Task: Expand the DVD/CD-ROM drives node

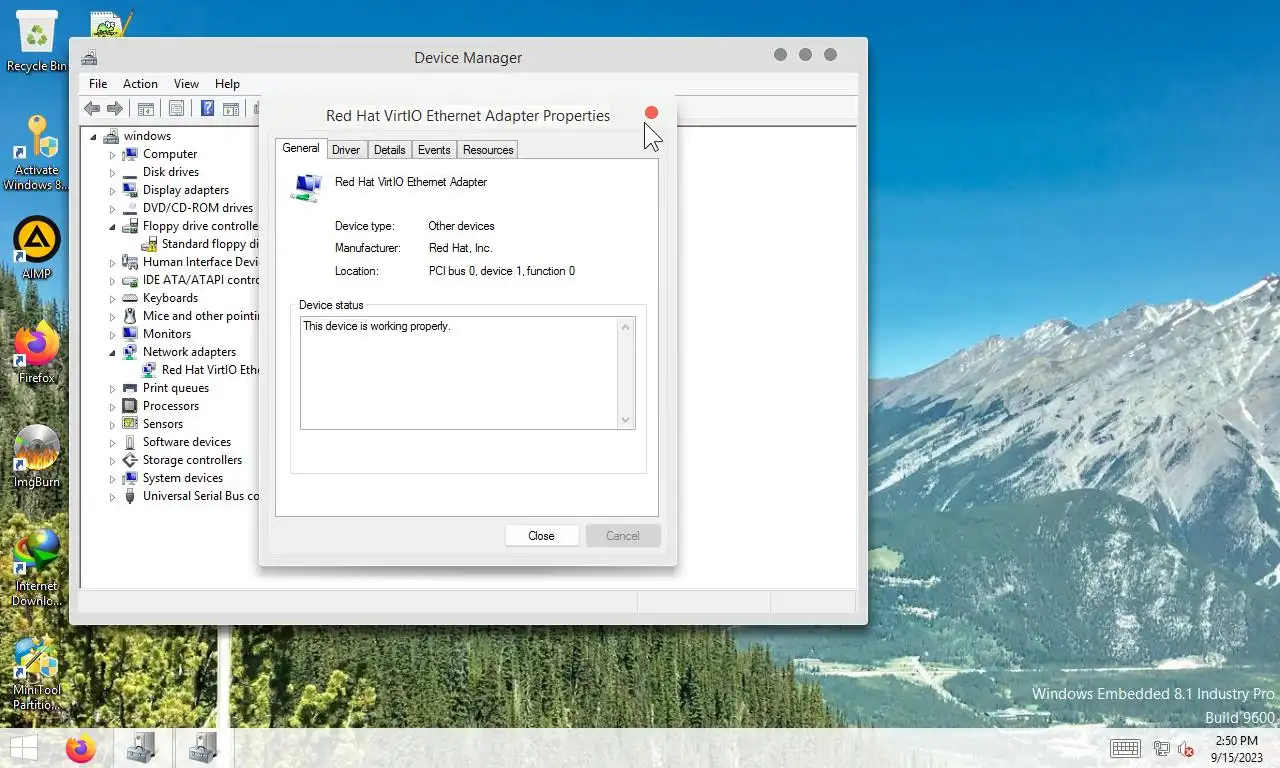Action: (x=112, y=209)
